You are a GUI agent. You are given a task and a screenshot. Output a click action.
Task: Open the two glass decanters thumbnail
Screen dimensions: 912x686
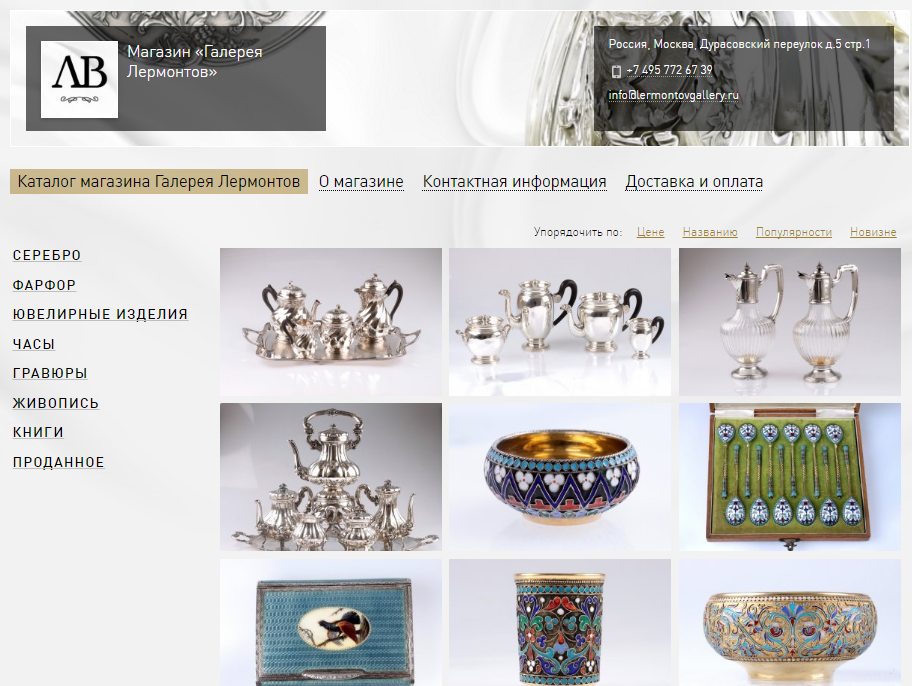point(789,322)
